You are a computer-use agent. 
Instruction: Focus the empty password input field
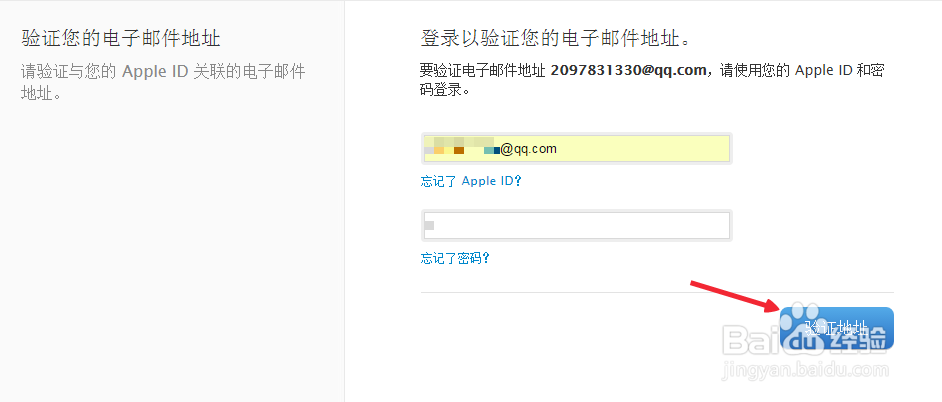[x=577, y=225]
